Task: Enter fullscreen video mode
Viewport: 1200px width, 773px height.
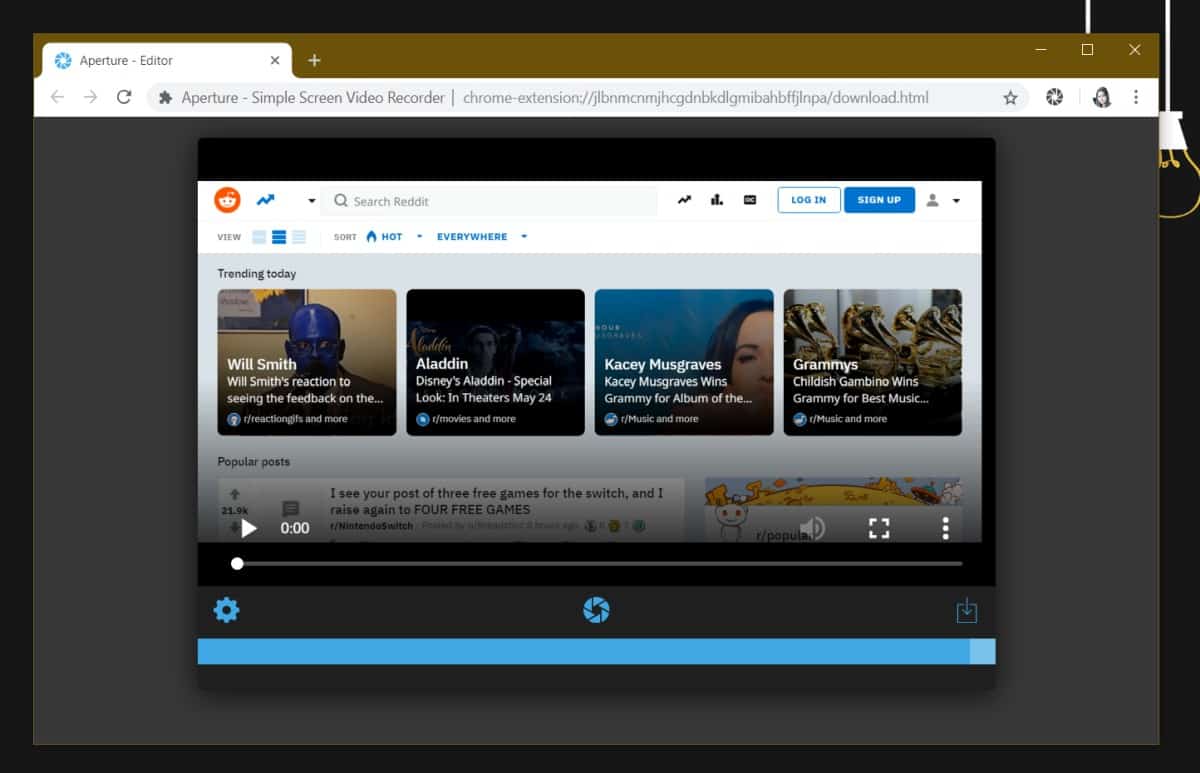Action: pyautogui.click(x=879, y=528)
